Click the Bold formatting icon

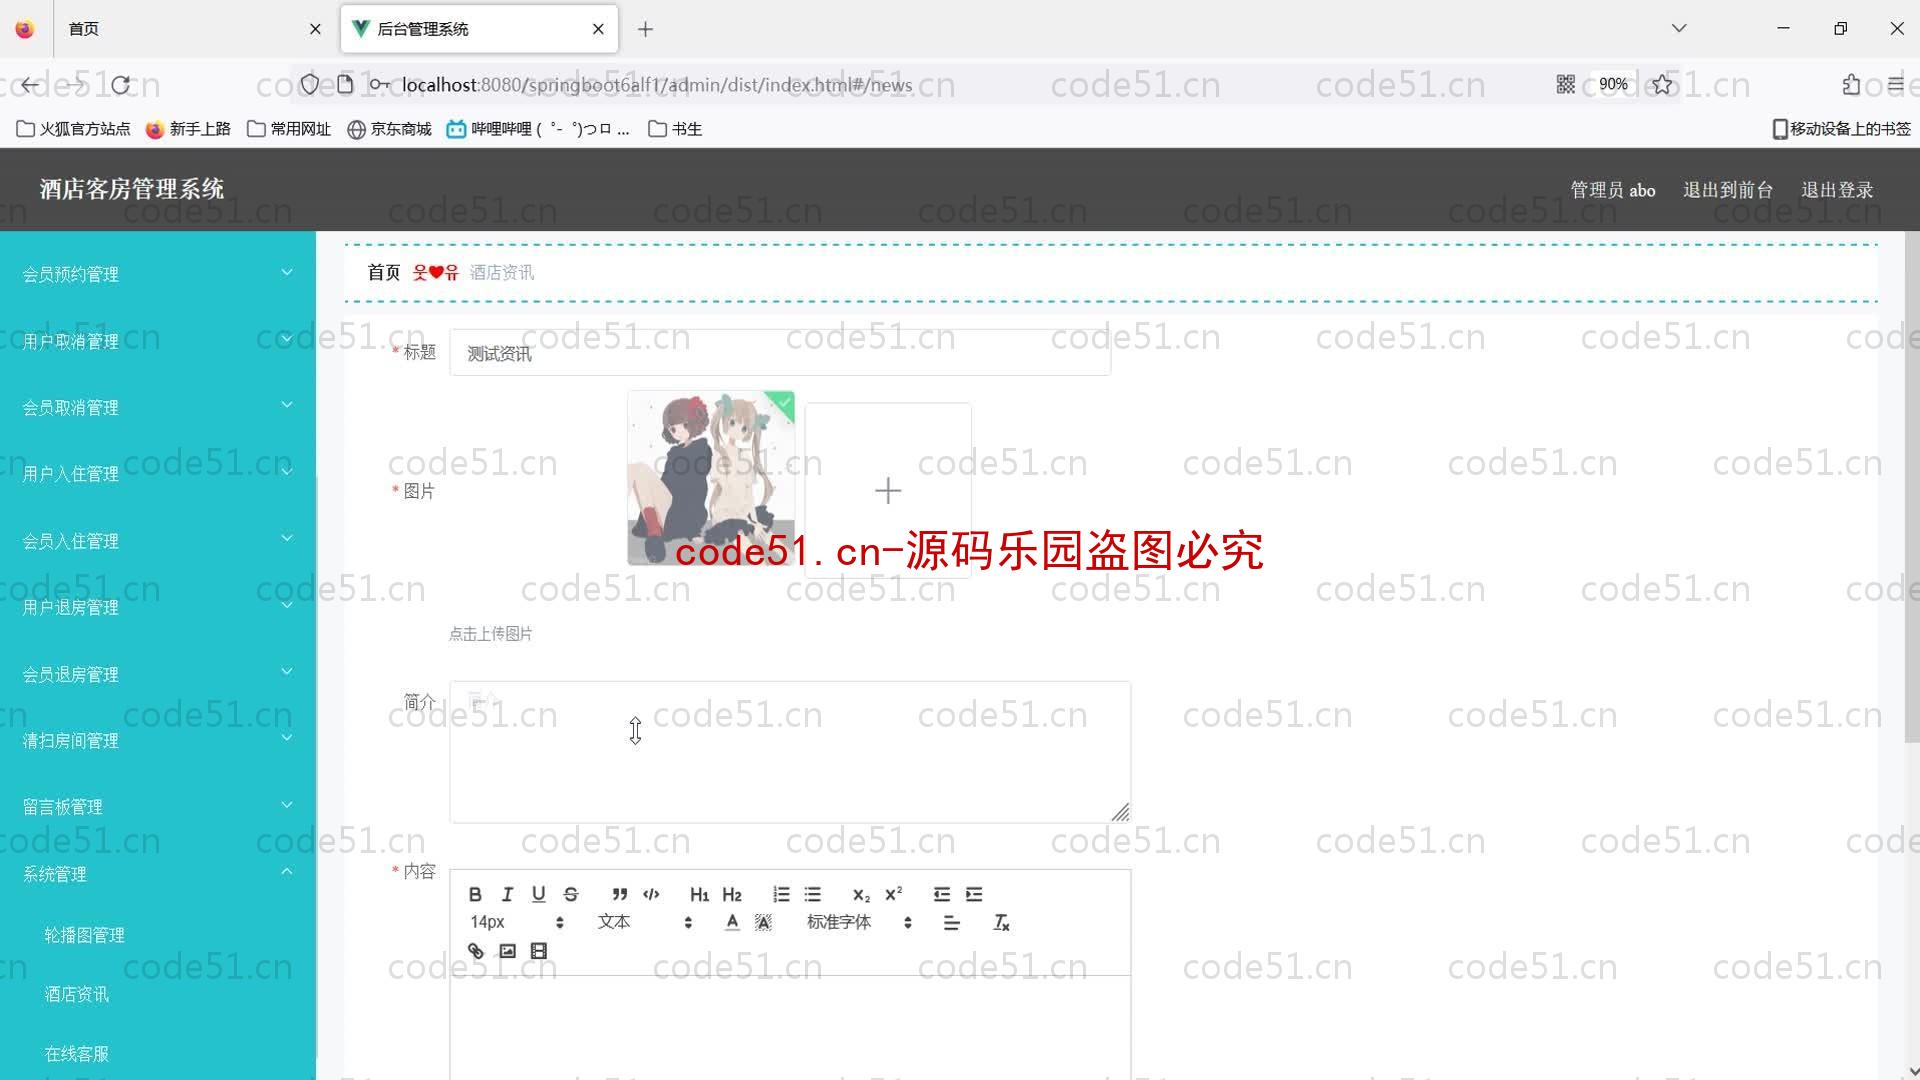(x=475, y=893)
